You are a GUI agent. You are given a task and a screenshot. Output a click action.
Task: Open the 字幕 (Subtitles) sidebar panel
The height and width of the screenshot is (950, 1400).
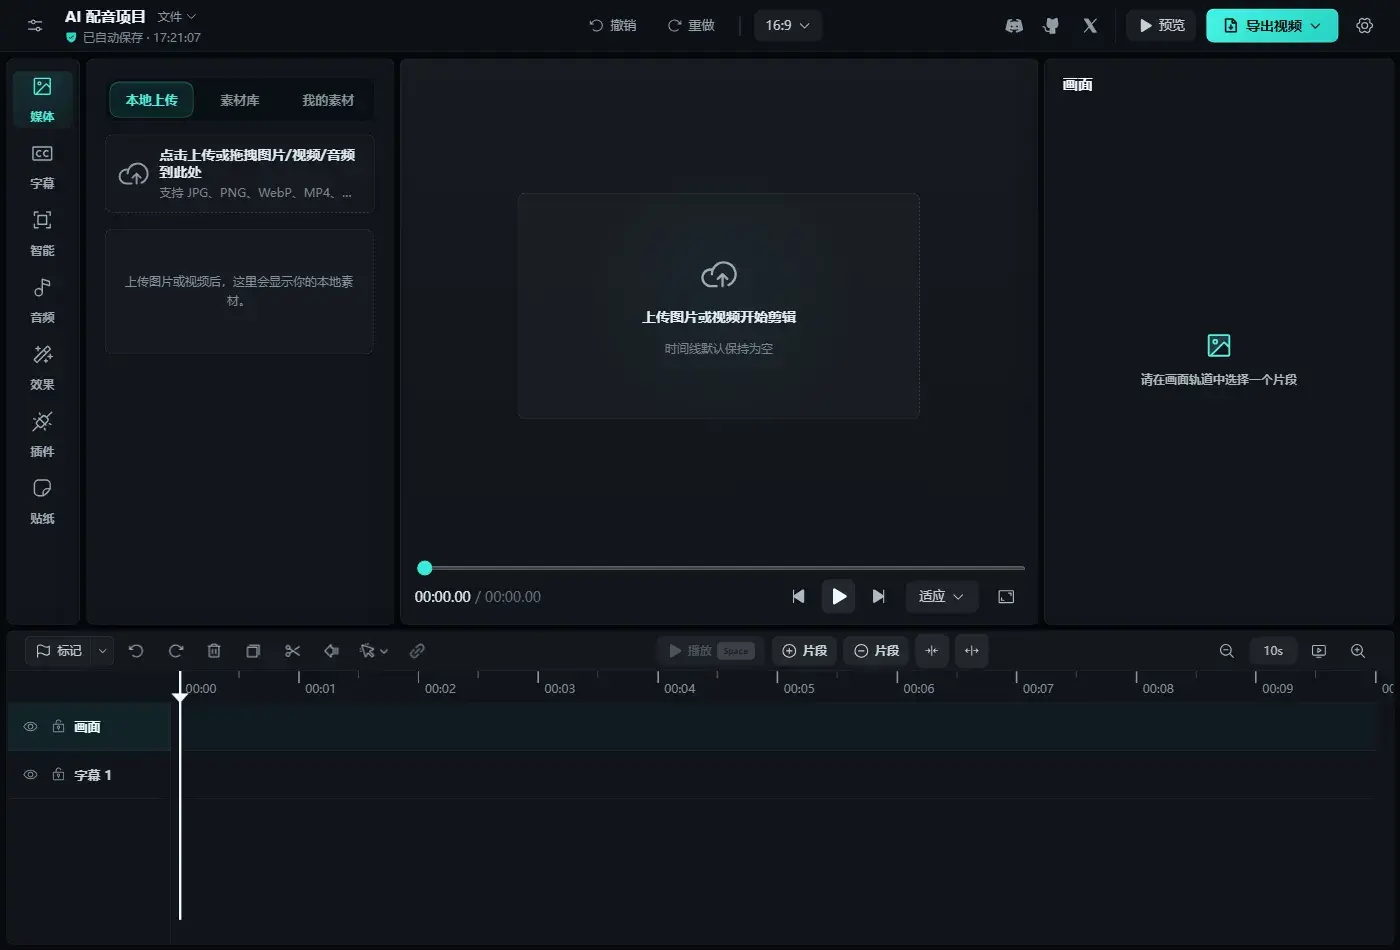(x=42, y=166)
